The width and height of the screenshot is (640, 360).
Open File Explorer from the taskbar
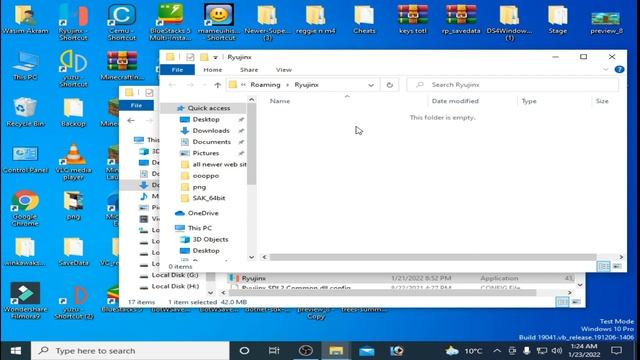336,351
